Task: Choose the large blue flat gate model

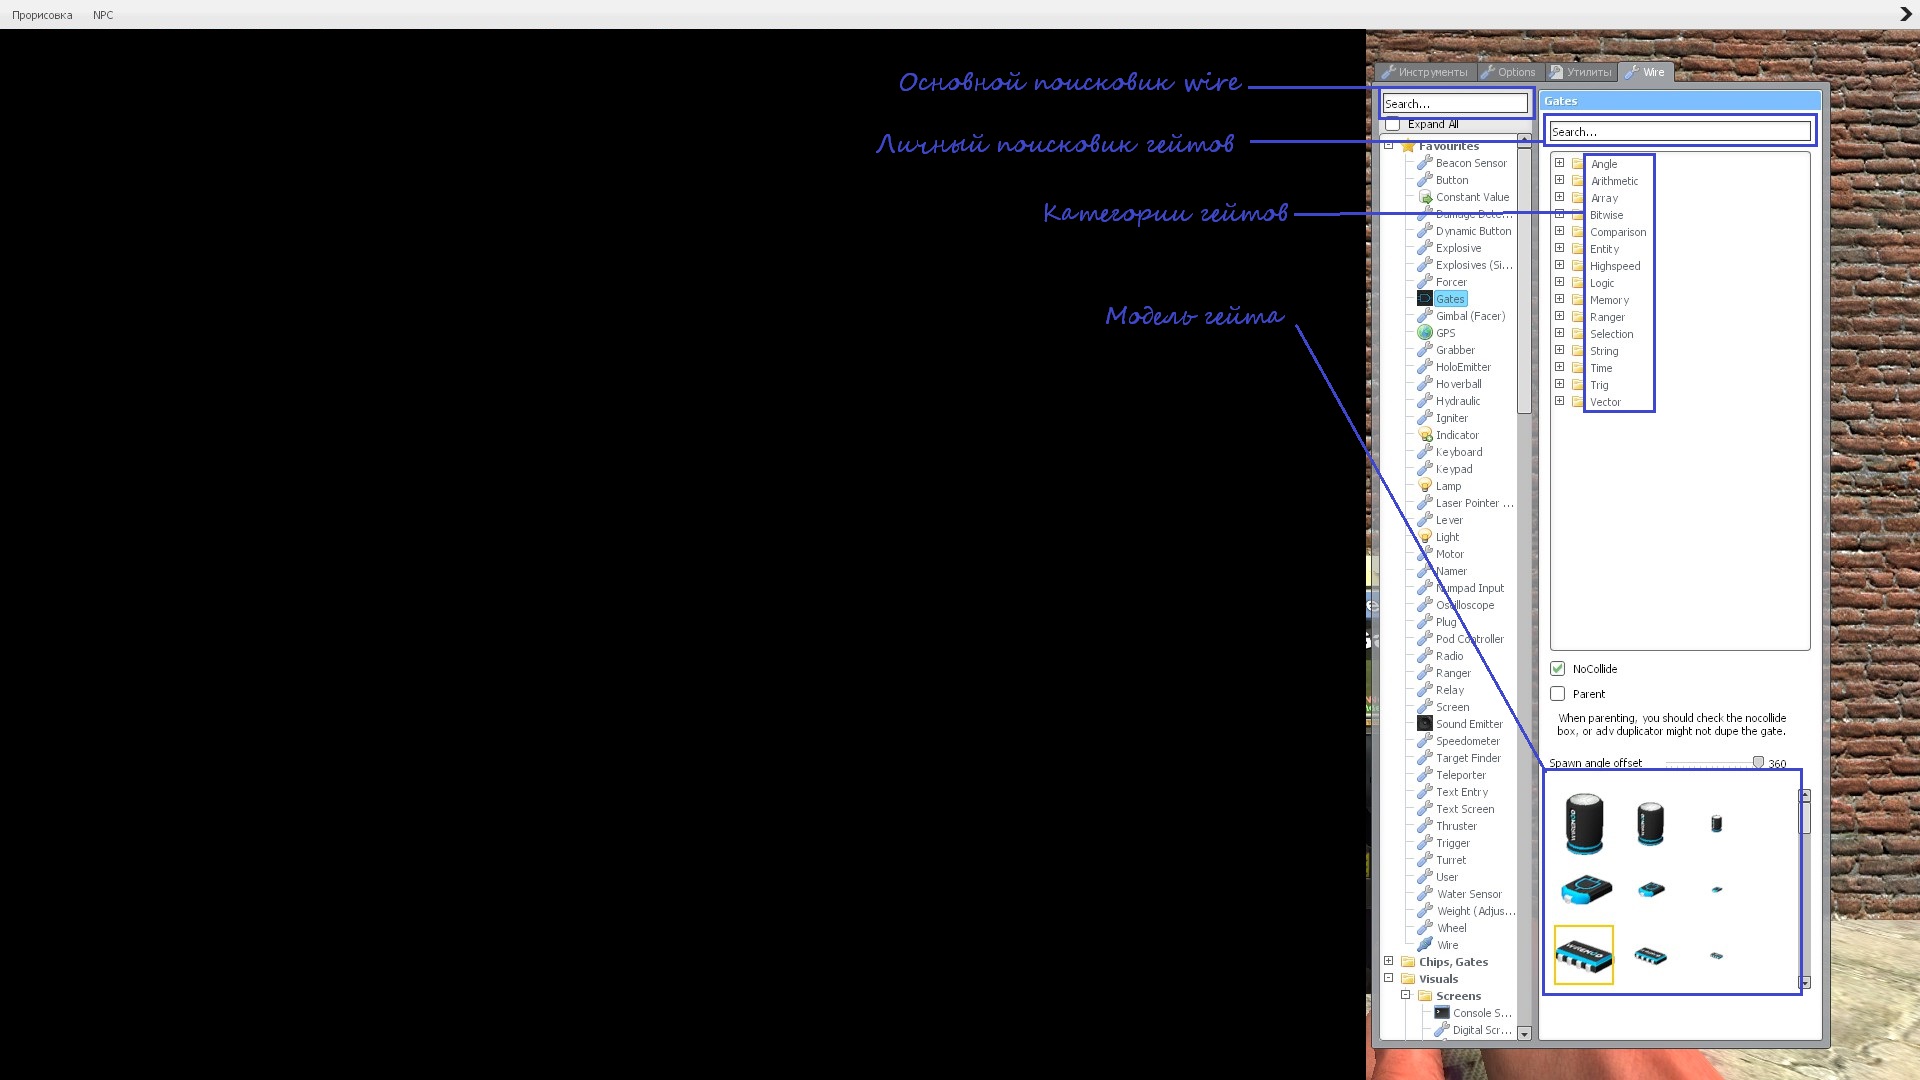Action: pyautogui.click(x=1586, y=889)
